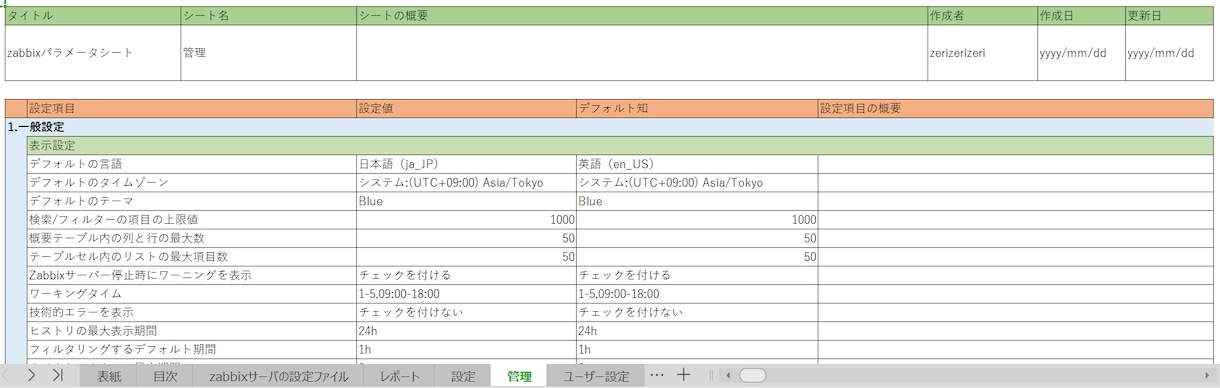Image resolution: width=1220 pixels, height=388 pixels.
Task: Select timezone default-column Asia/Tokyo cell
Action: 696,183
